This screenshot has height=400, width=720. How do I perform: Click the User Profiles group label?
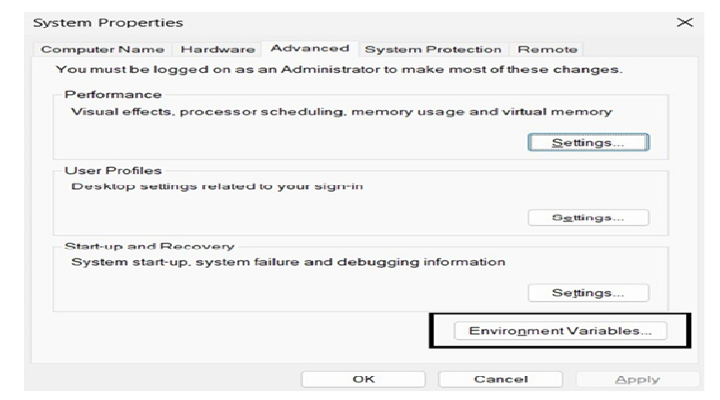point(113,171)
